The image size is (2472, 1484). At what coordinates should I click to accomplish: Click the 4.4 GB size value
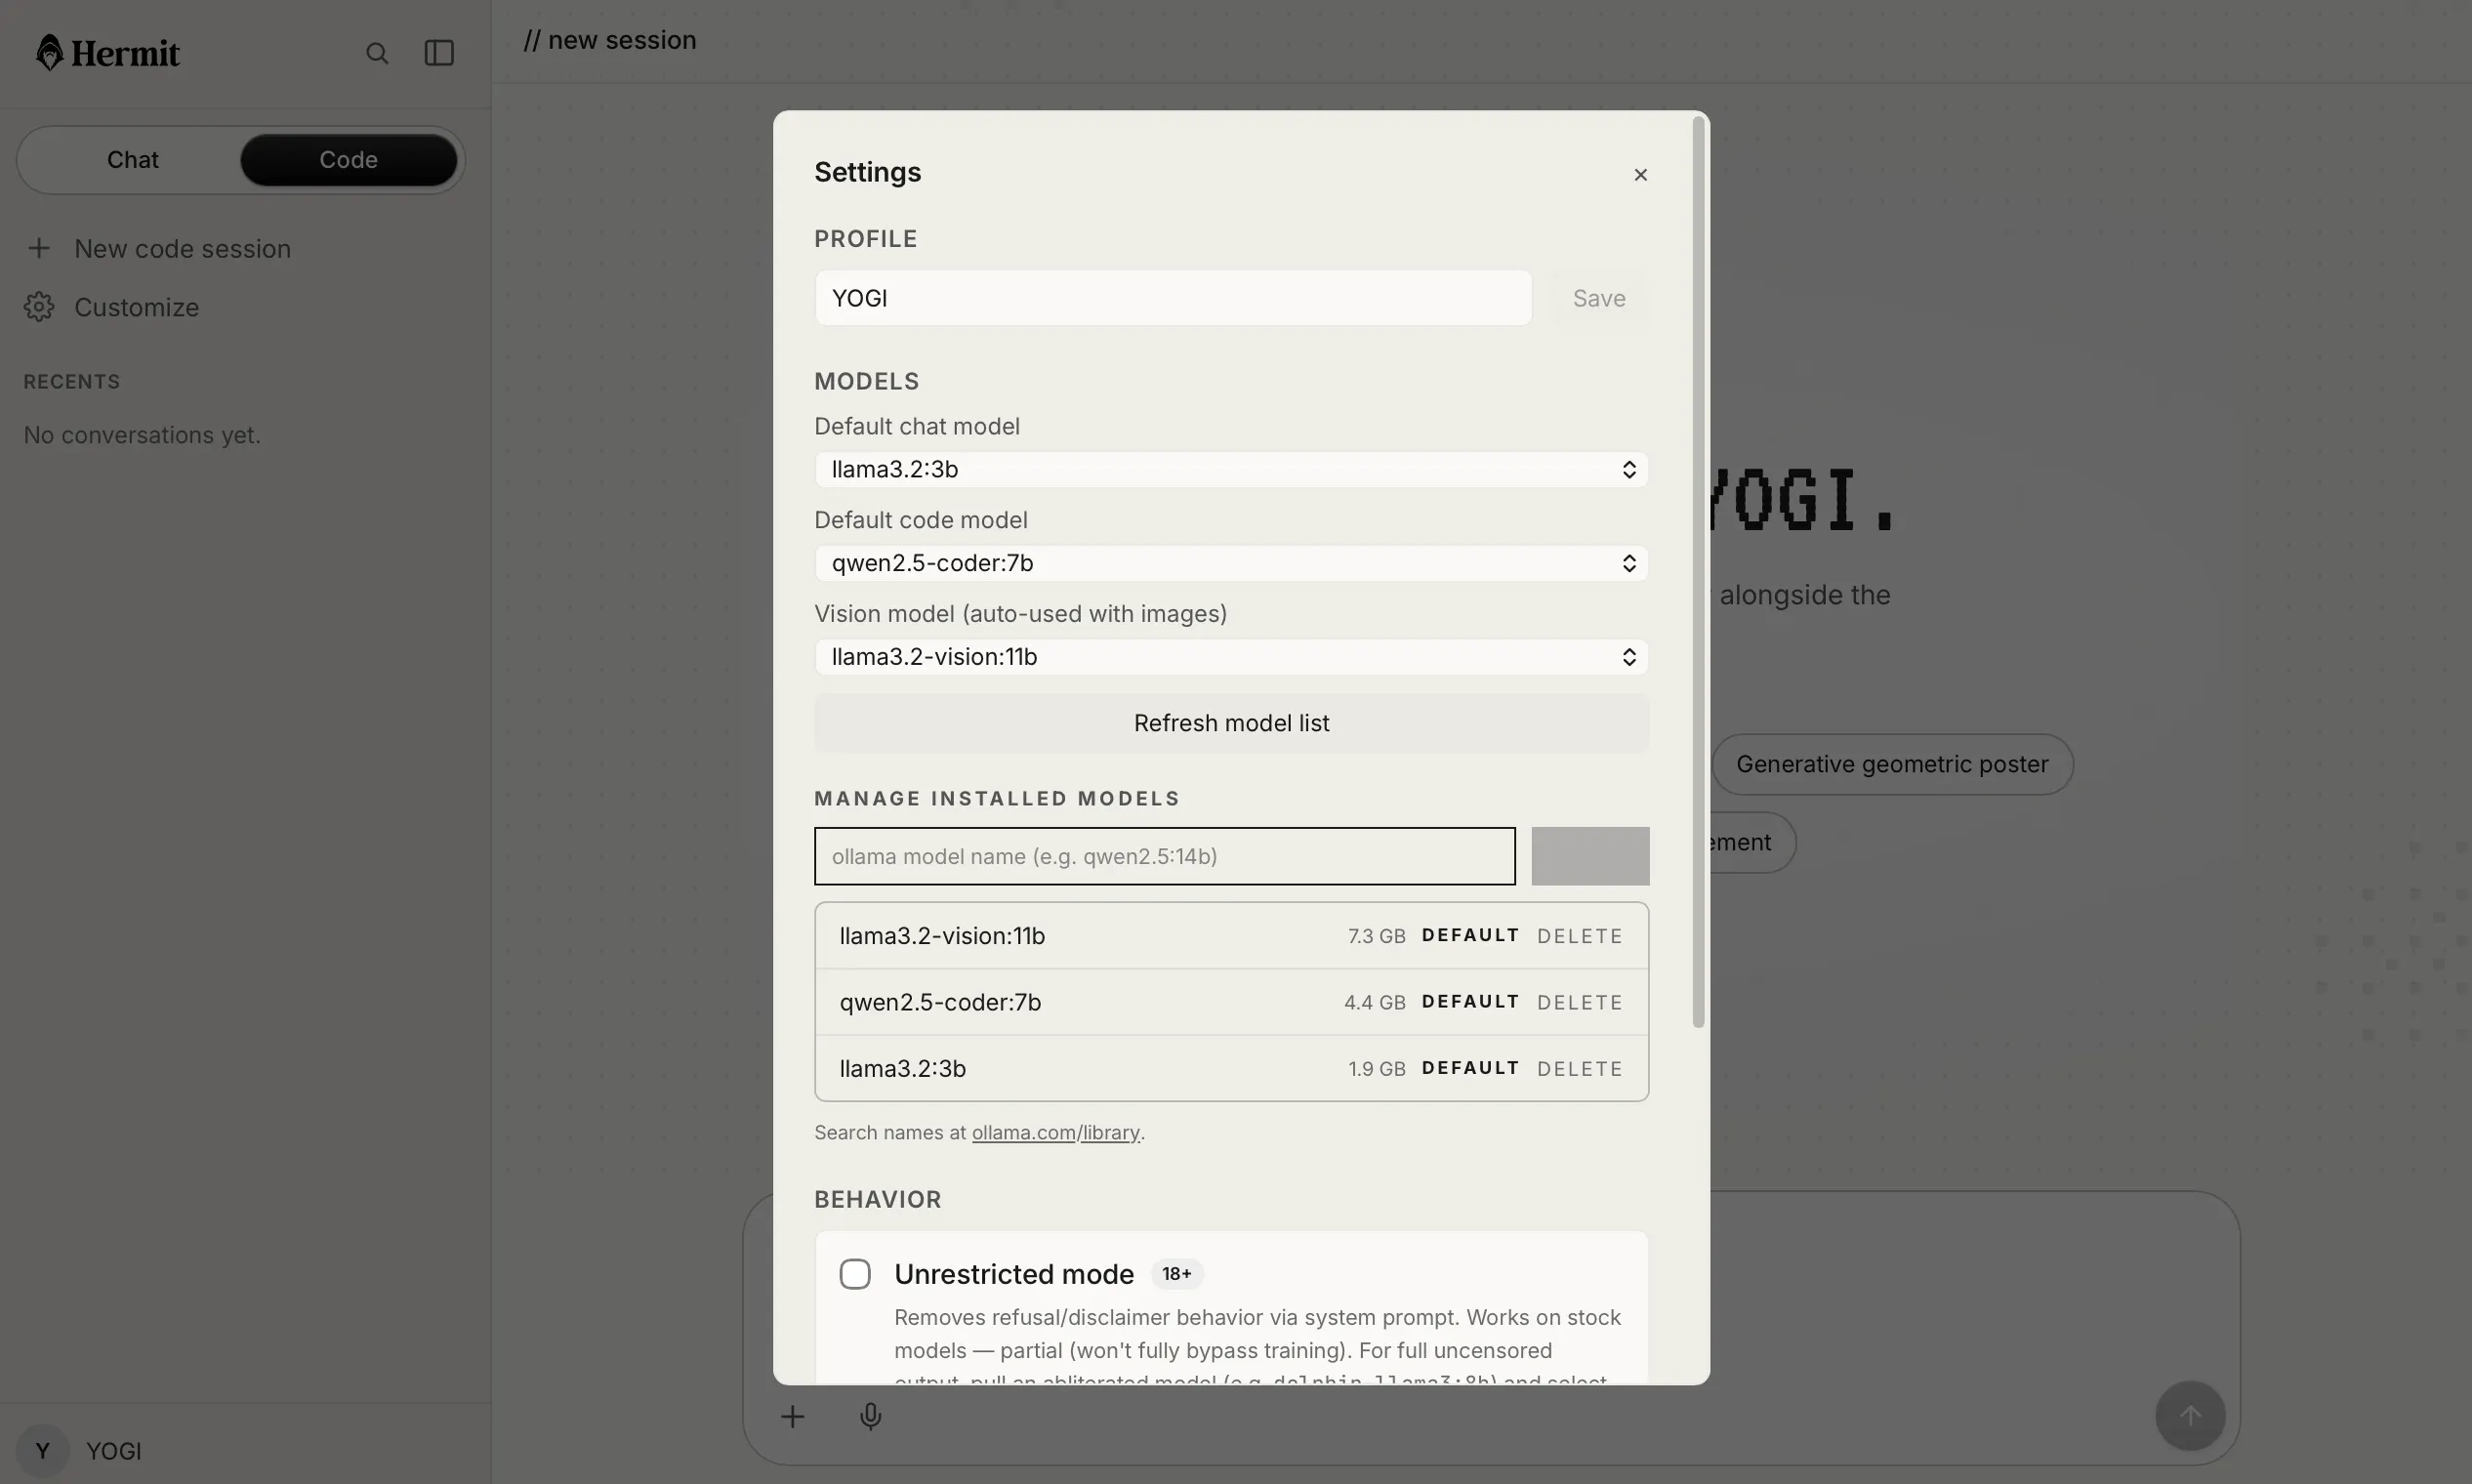[x=1374, y=1002]
